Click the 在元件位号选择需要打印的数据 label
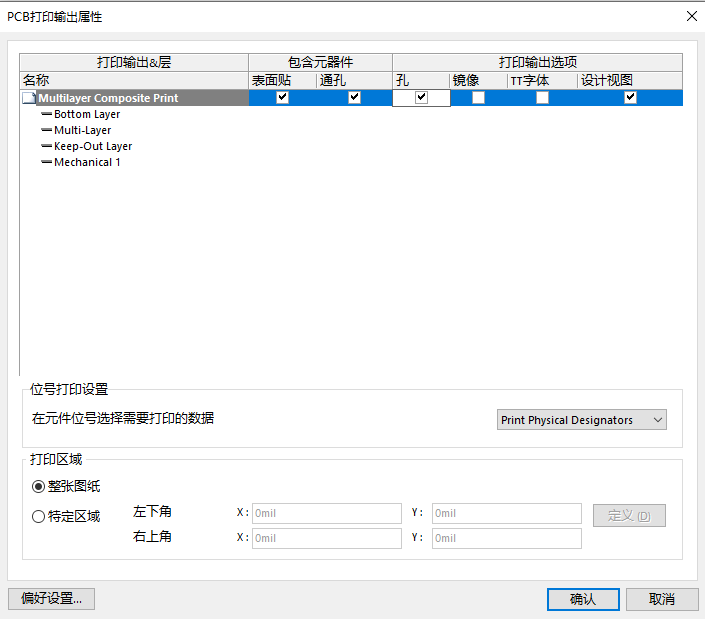The height and width of the screenshot is (619, 705). click(x=123, y=418)
